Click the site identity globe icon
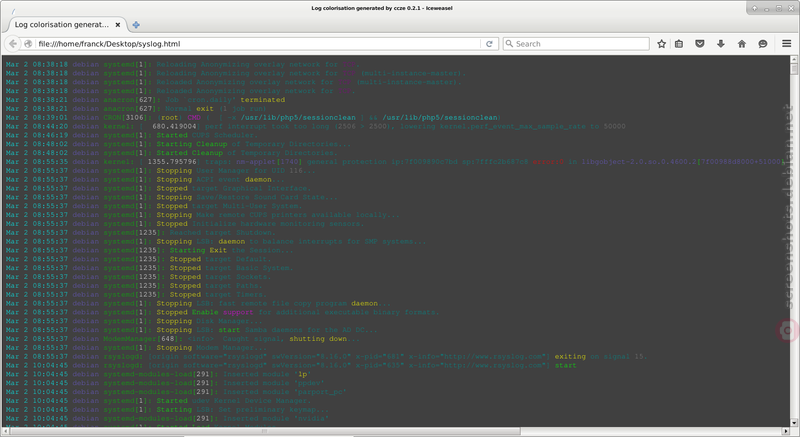Viewport: 800px width, 437px height. [x=29, y=44]
